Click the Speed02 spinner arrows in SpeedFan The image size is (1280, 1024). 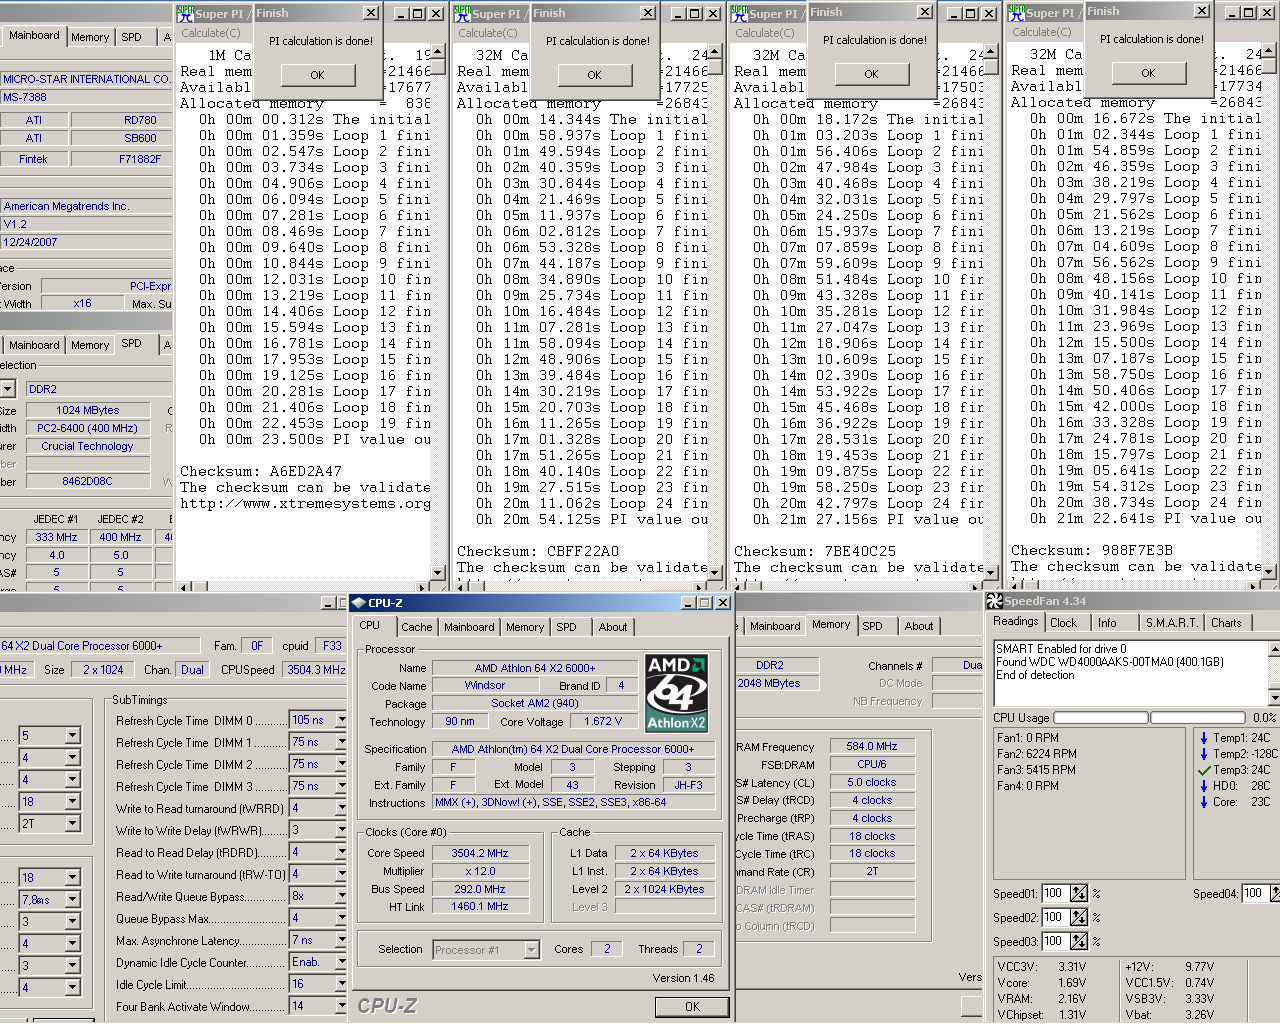pos(1079,917)
